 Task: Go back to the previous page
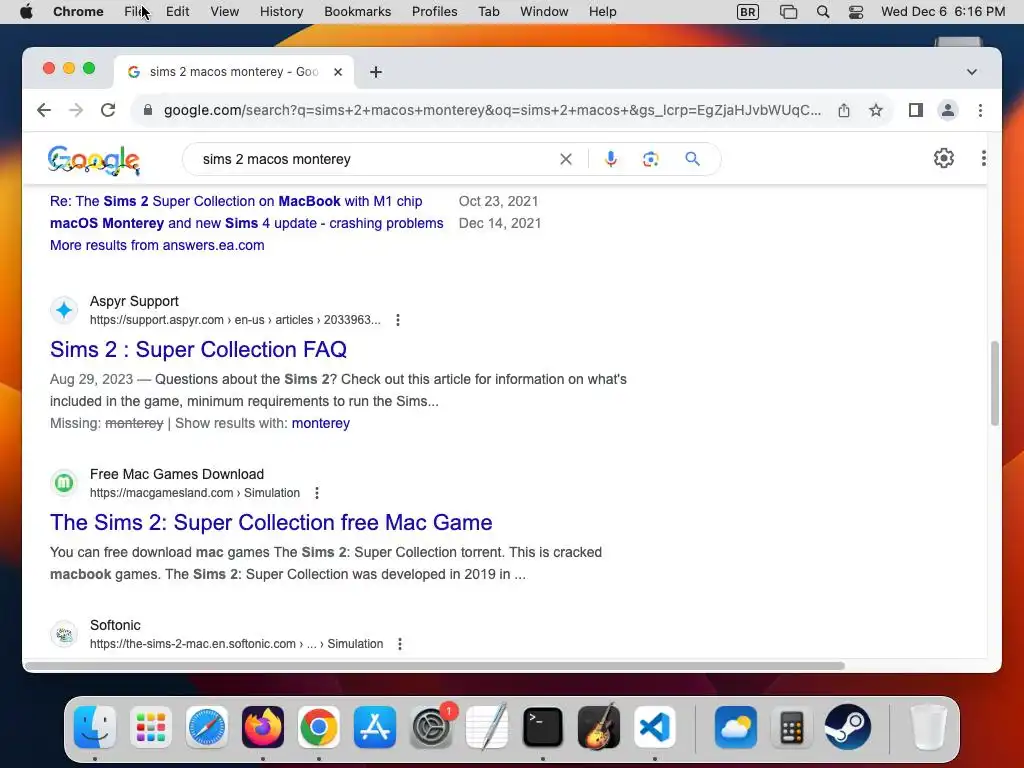(x=44, y=110)
